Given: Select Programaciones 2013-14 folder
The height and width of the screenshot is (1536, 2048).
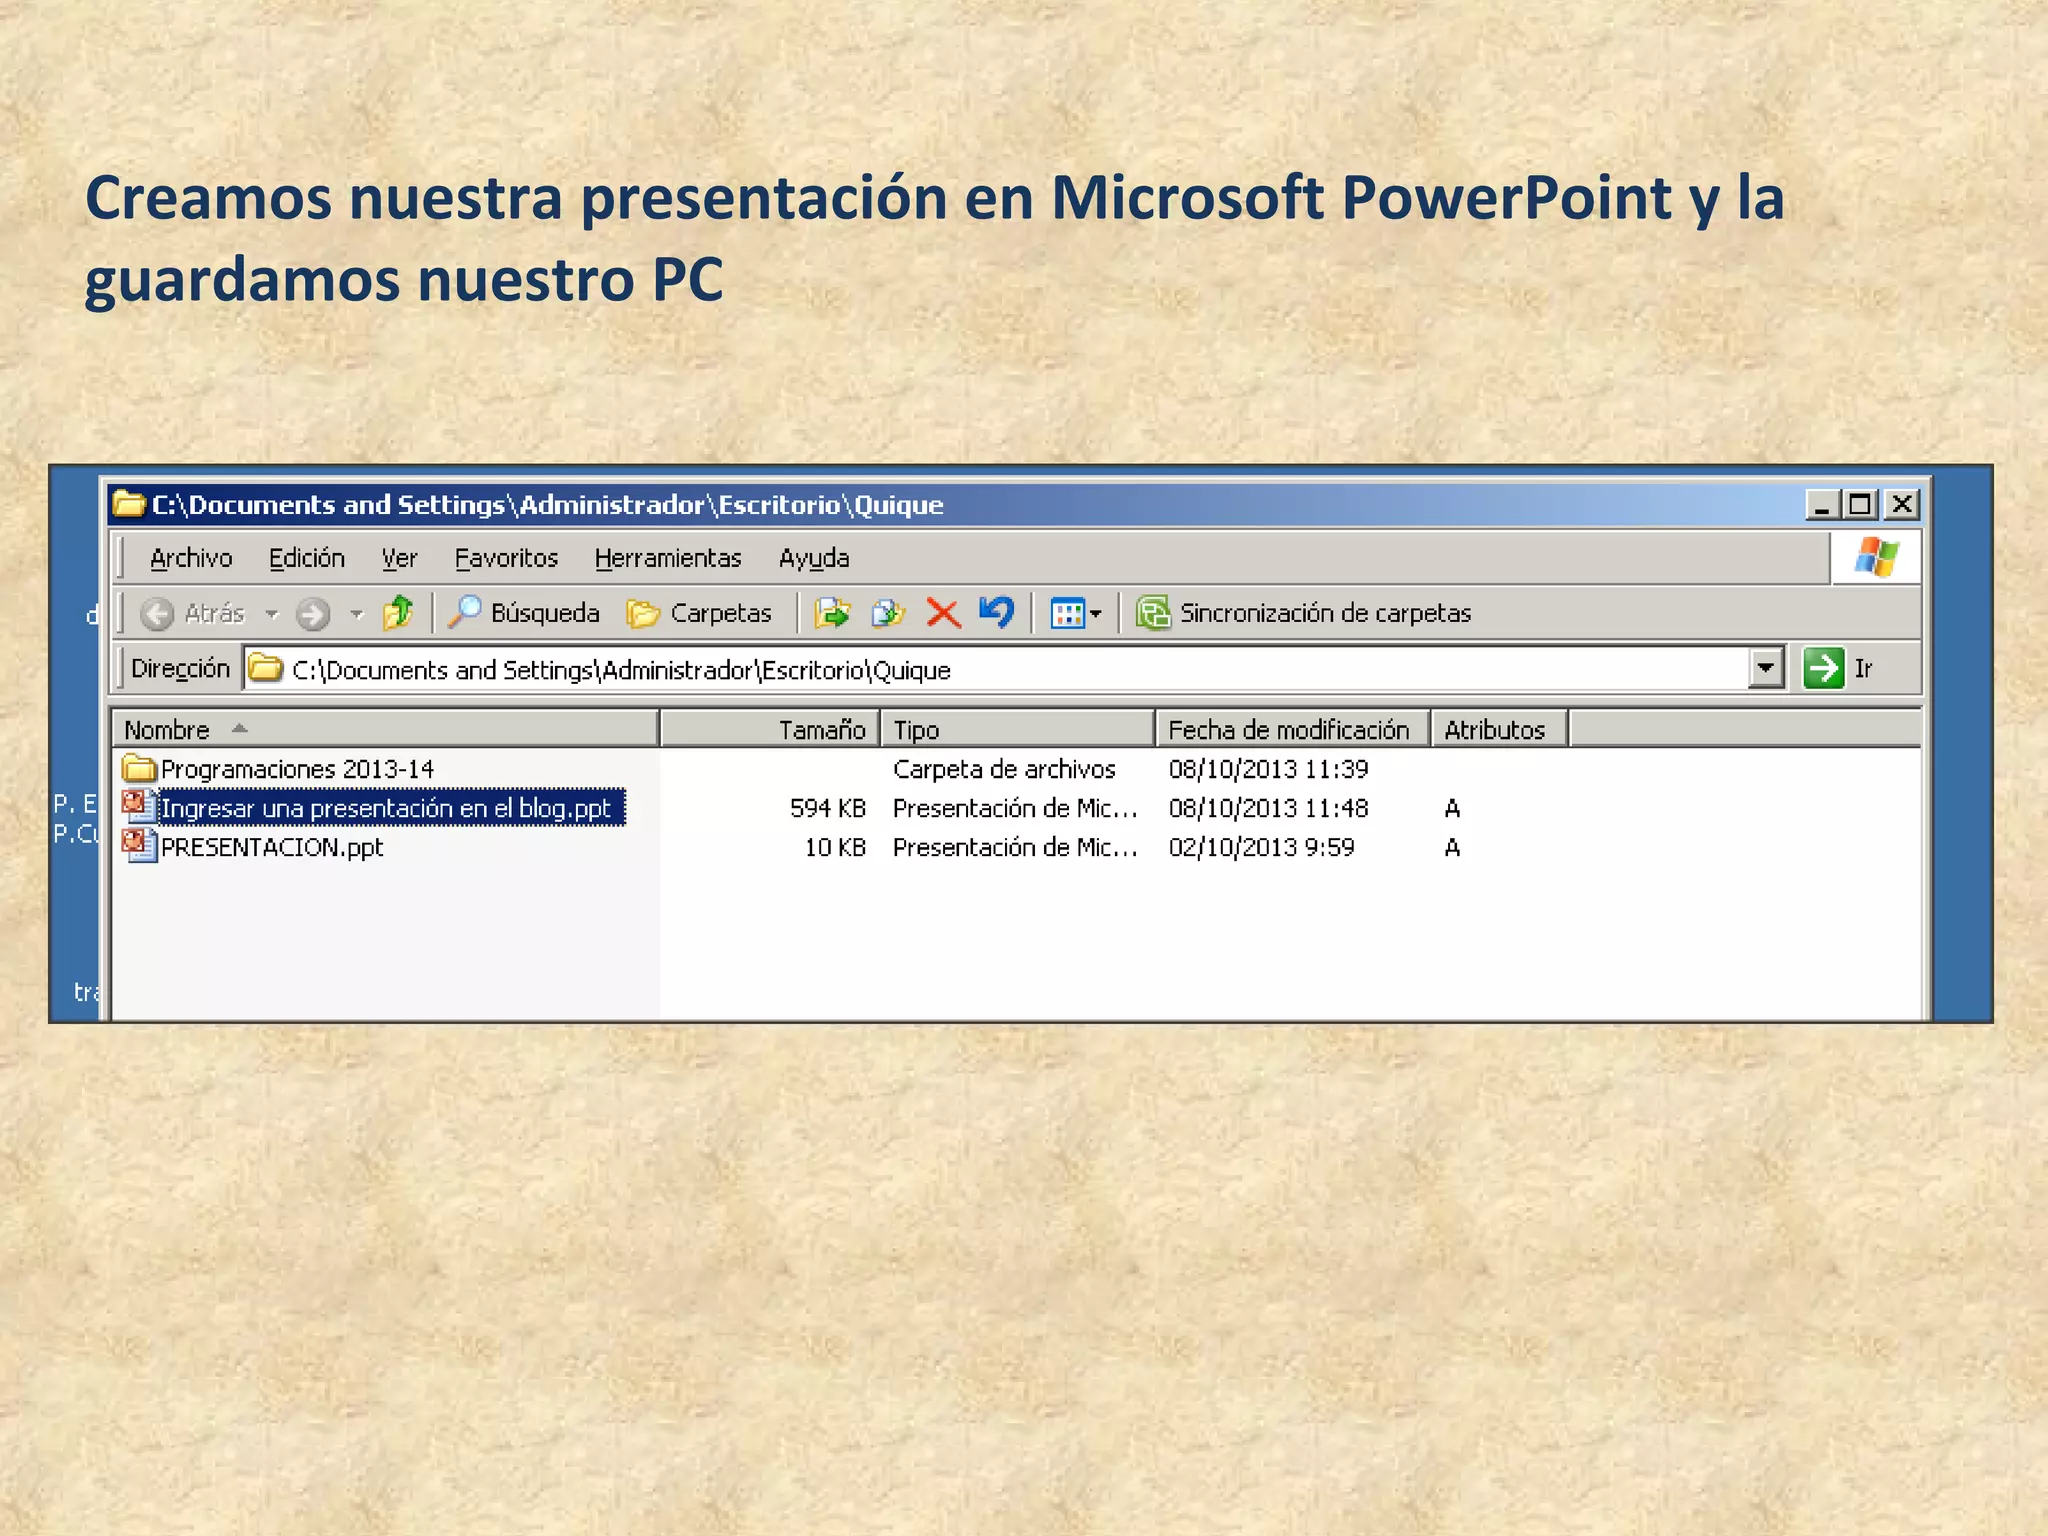Looking at the screenshot, I should [x=296, y=769].
